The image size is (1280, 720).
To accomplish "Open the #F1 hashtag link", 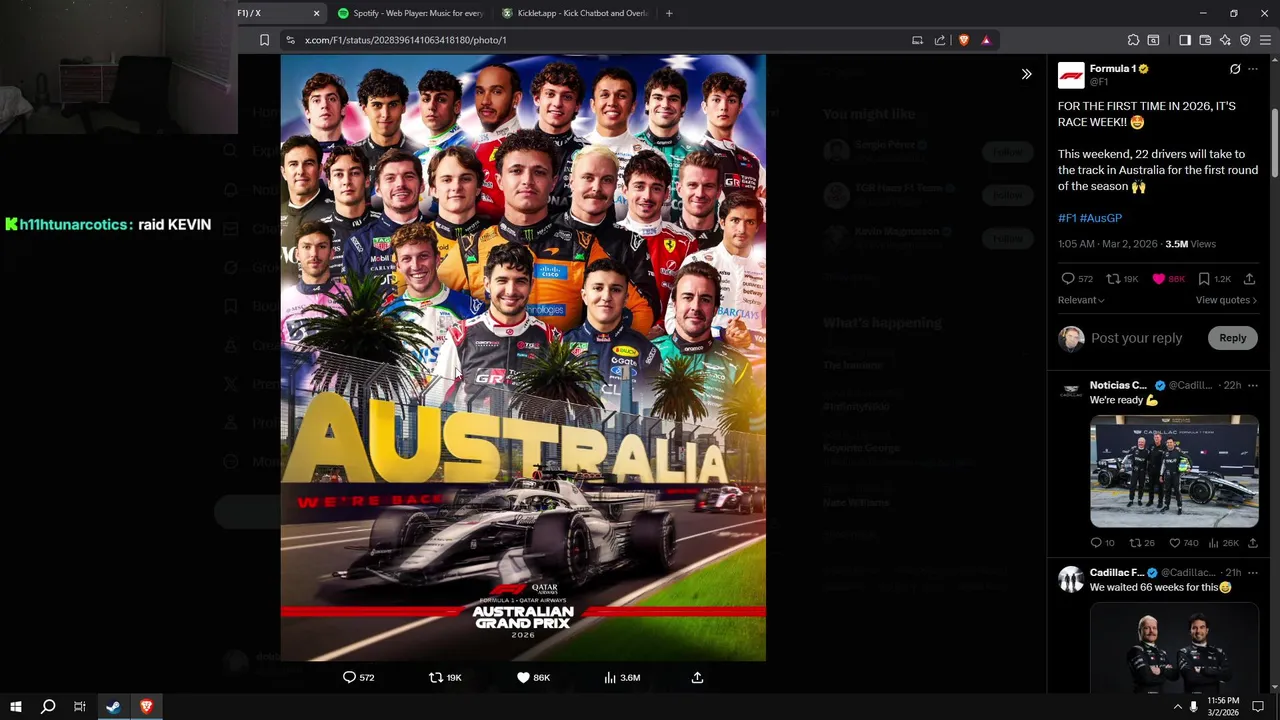I will click(x=1067, y=218).
